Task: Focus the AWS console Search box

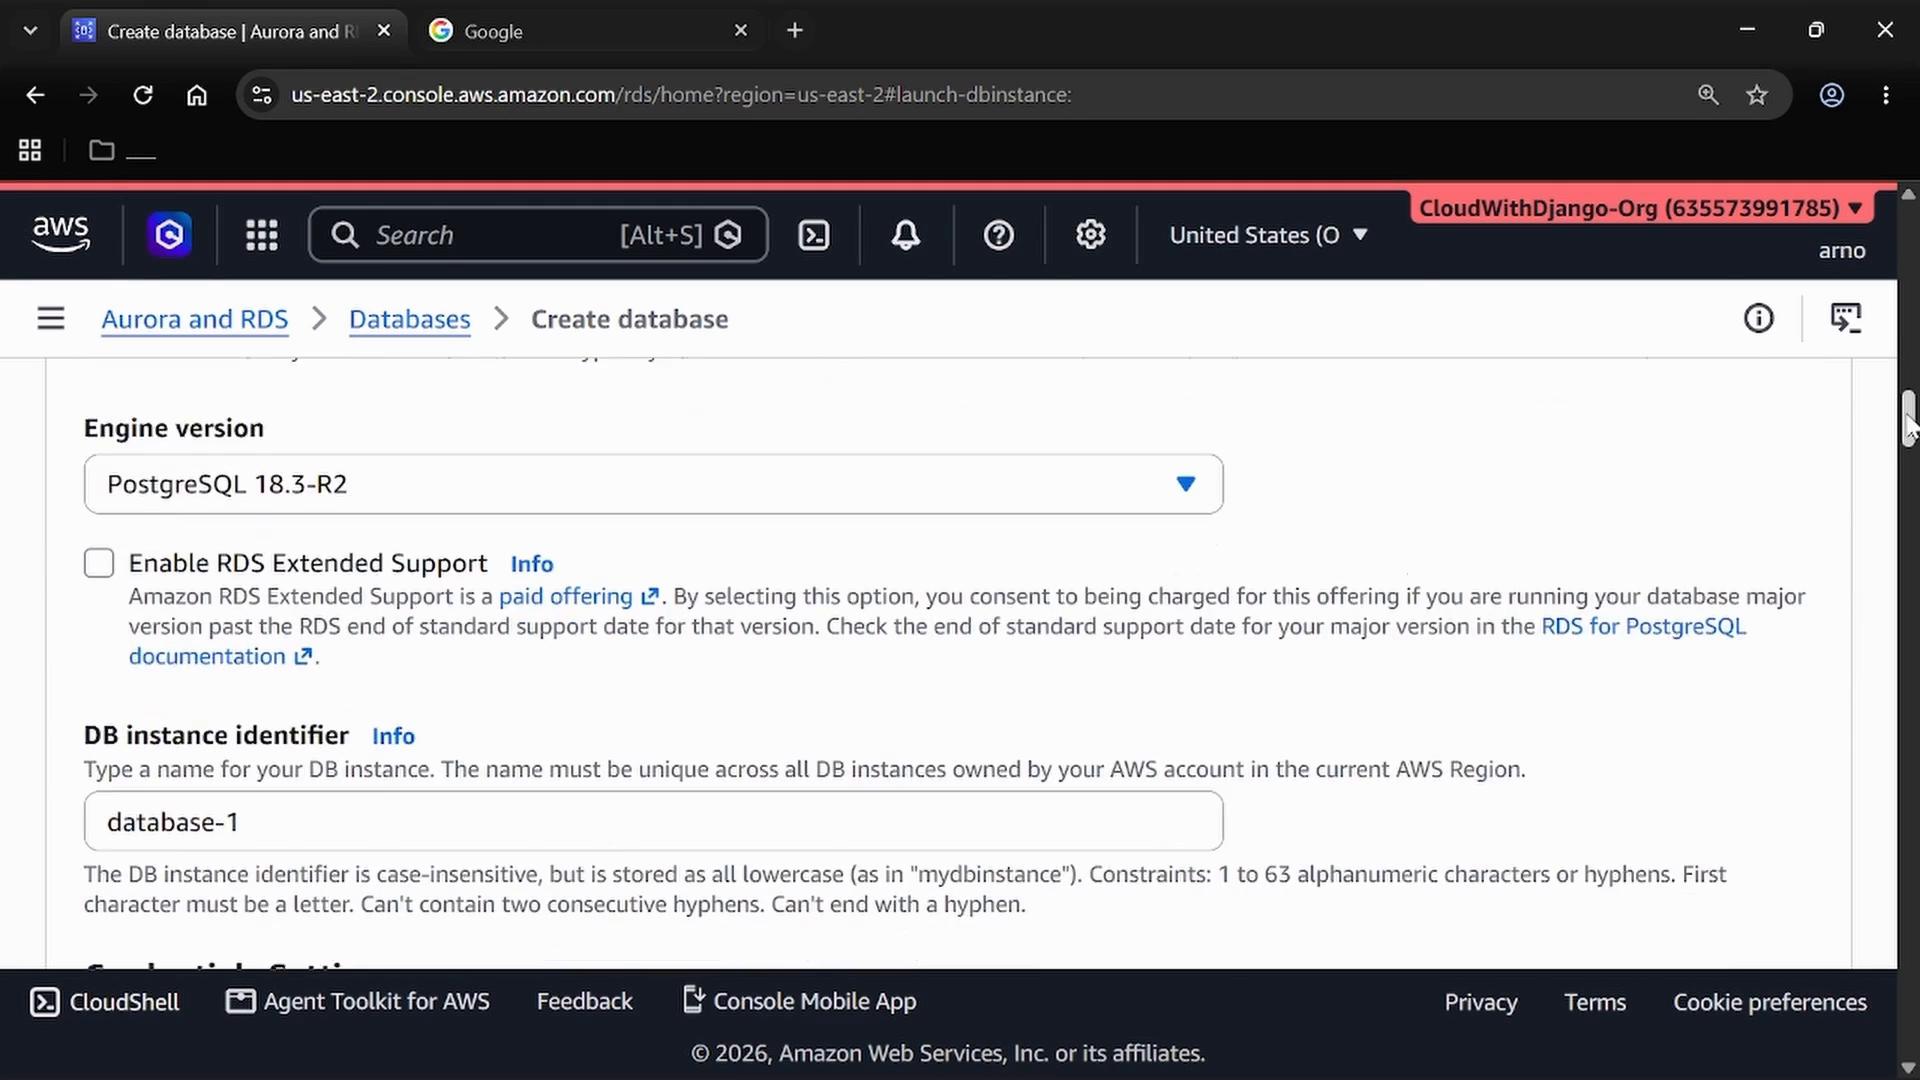Action: (x=538, y=235)
